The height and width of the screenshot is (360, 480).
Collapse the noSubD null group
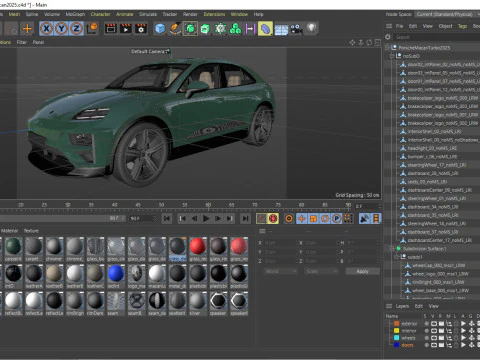point(392,56)
